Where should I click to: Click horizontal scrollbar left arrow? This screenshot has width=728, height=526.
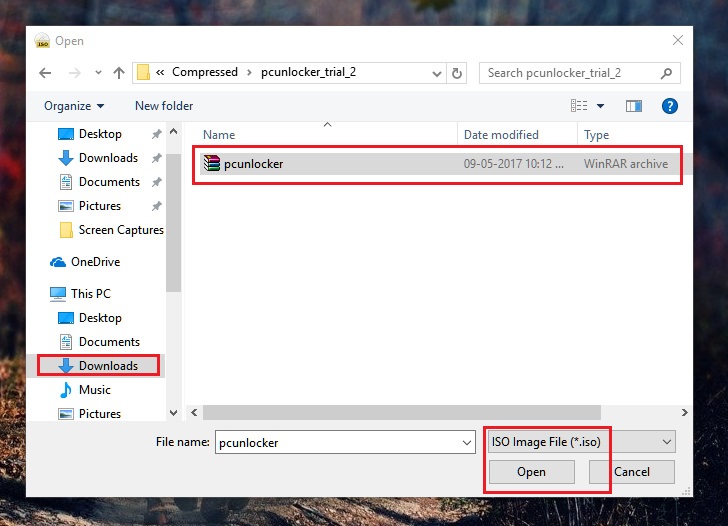tap(194, 412)
